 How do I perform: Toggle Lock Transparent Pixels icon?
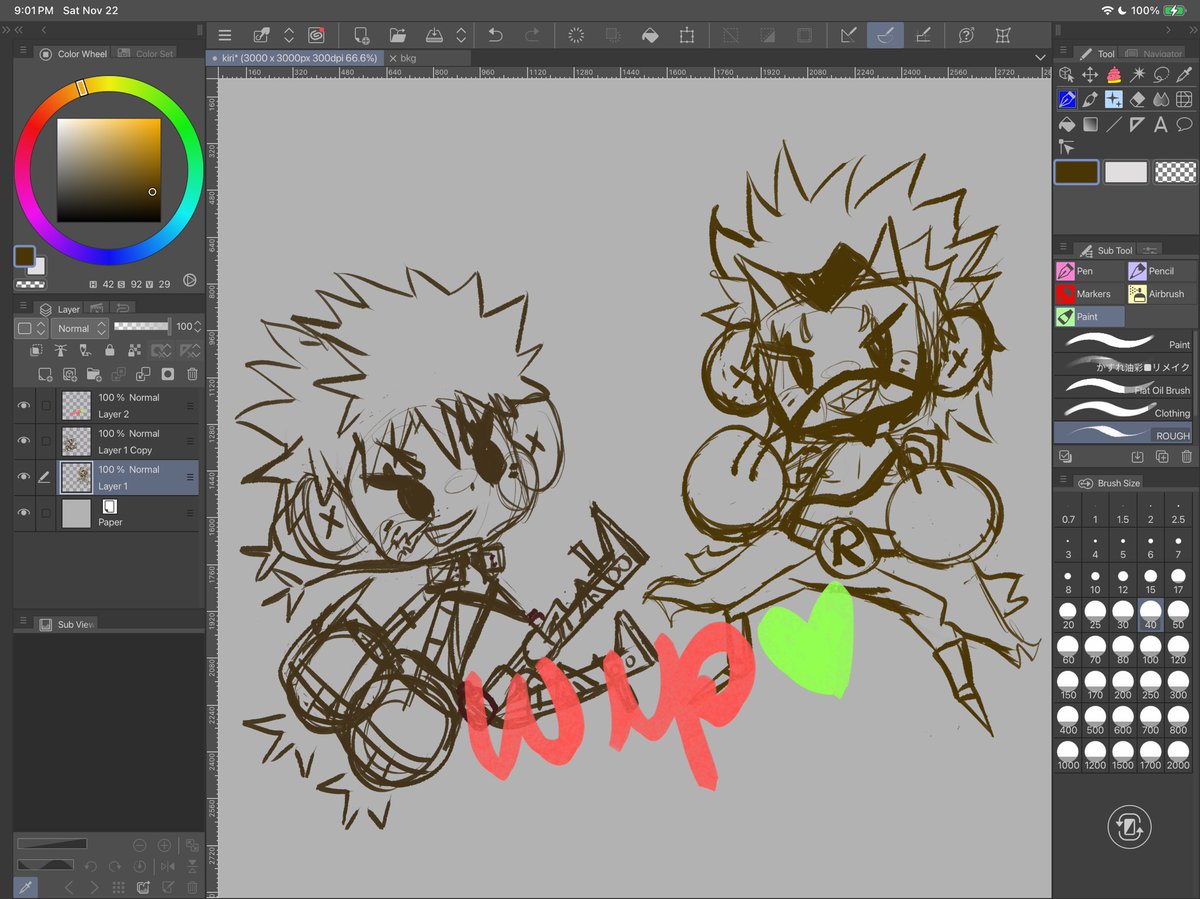[133, 350]
